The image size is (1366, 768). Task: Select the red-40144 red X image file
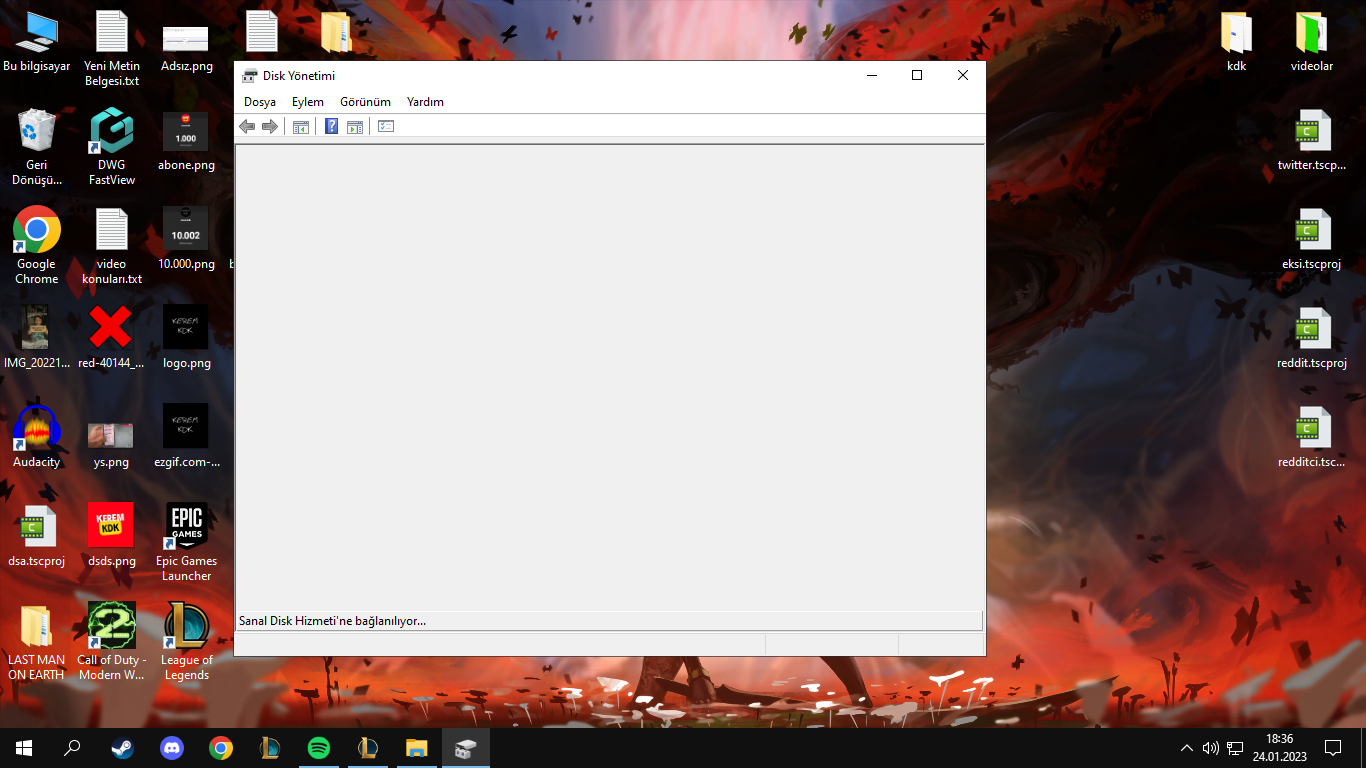[x=112, y=339]
